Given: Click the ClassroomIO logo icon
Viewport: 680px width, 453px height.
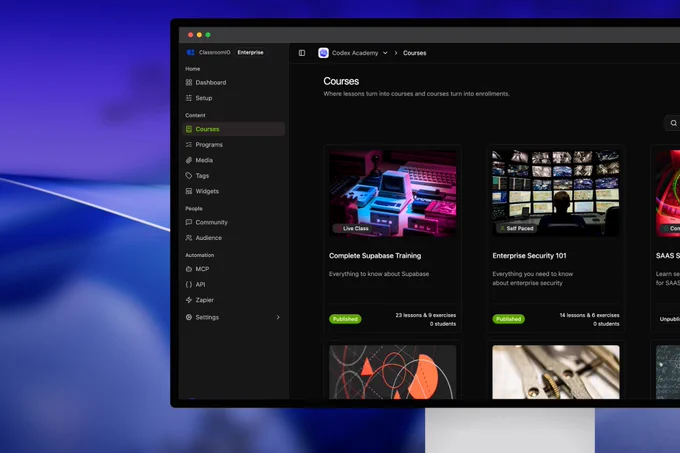Looking at the screenshot, I should tap(190, 52).
